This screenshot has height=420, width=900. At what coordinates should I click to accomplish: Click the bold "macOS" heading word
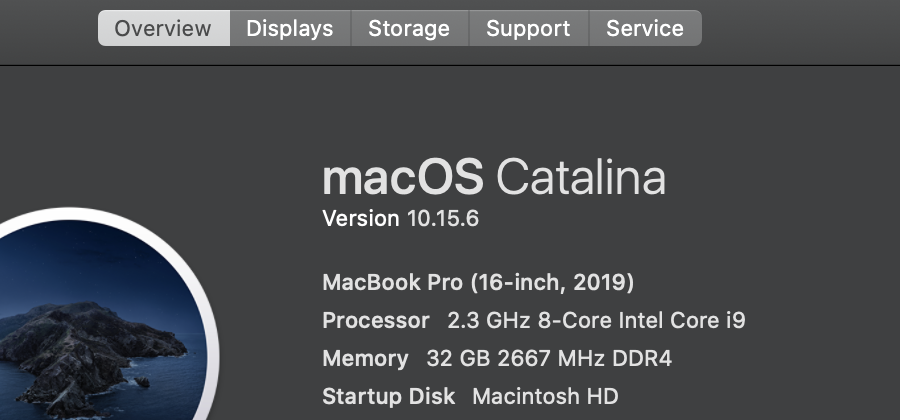click(402, 178)
